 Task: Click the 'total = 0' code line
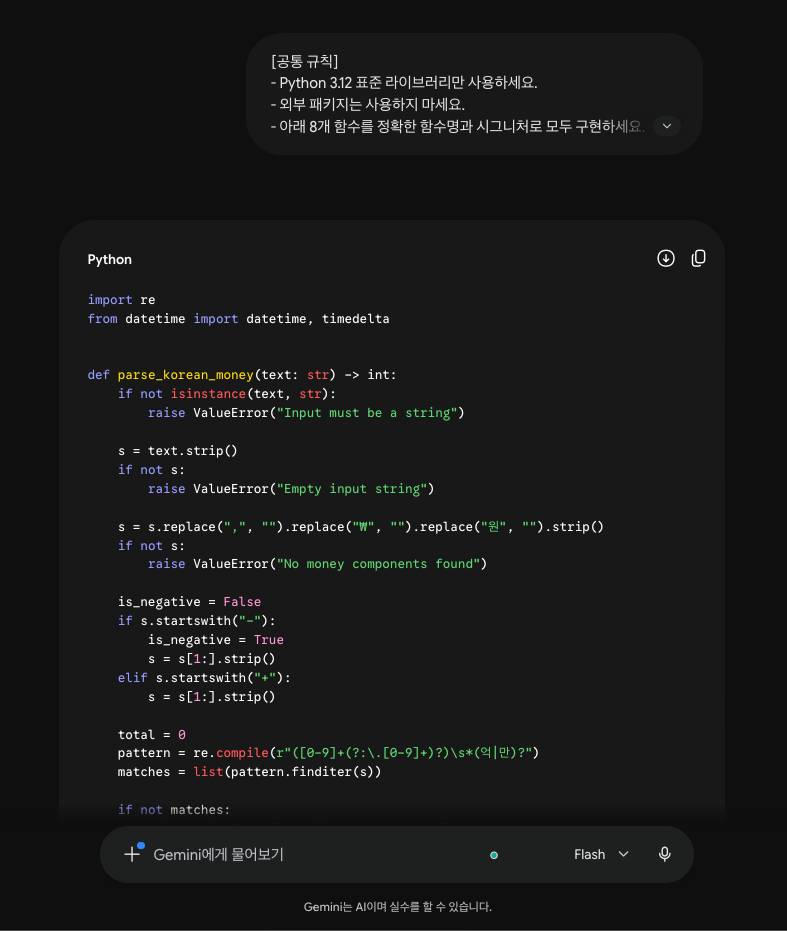152,734
